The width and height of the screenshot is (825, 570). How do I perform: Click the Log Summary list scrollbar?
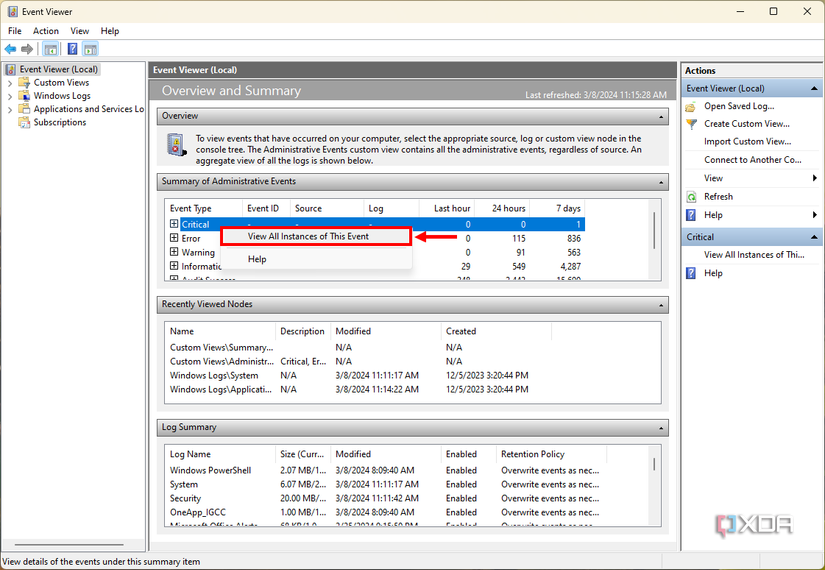[655, 466]
